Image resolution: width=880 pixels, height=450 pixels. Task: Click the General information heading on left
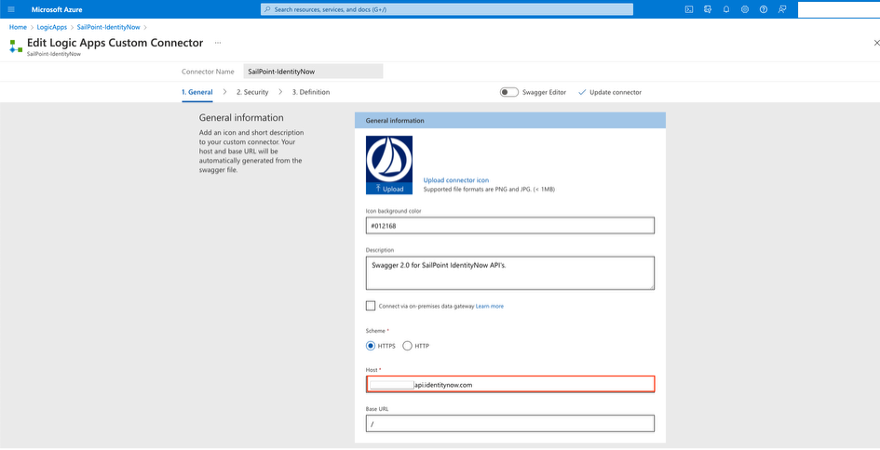241,118
